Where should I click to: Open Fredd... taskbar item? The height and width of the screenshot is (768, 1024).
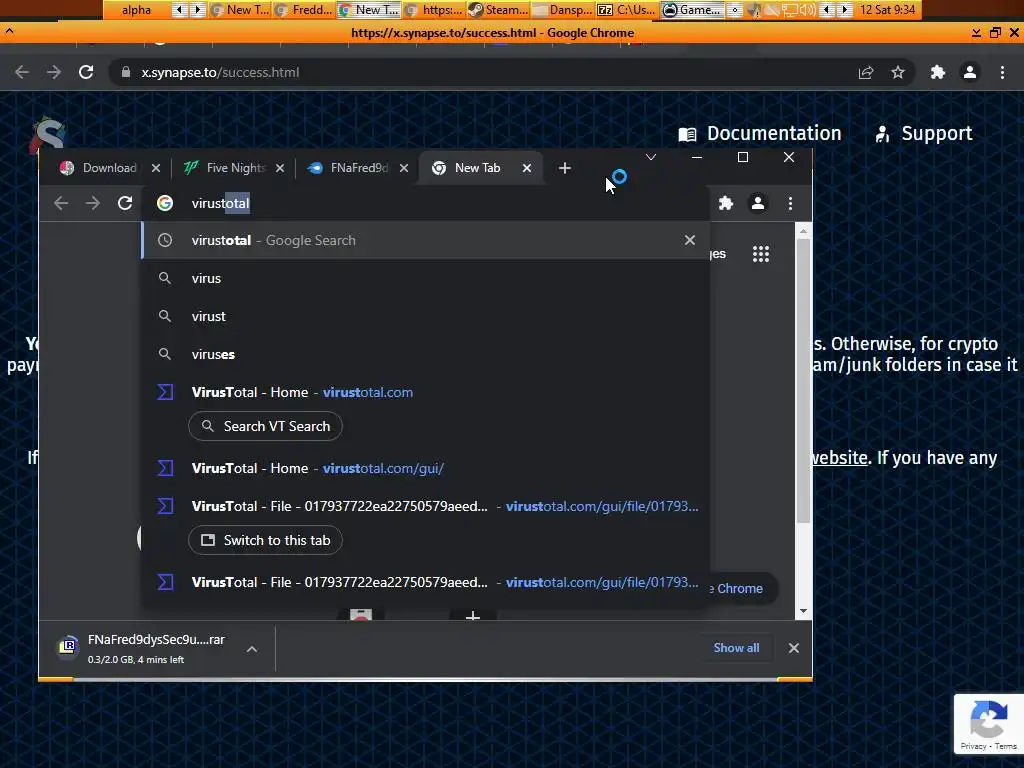[305, 10]
